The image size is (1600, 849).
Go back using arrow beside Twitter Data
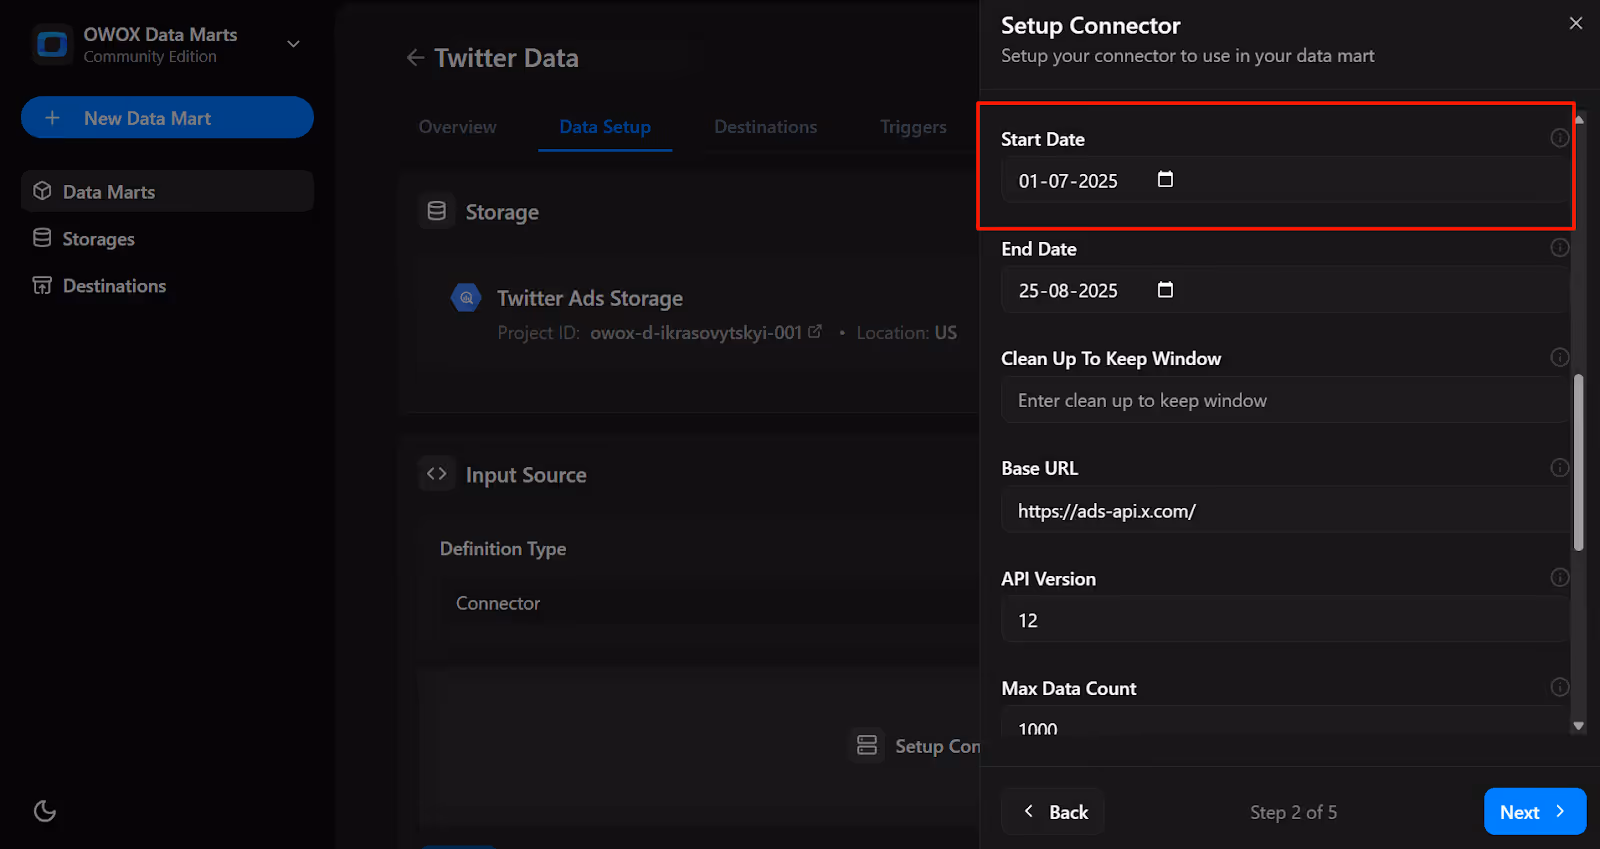pyautogui.click(x=415, y=58)
